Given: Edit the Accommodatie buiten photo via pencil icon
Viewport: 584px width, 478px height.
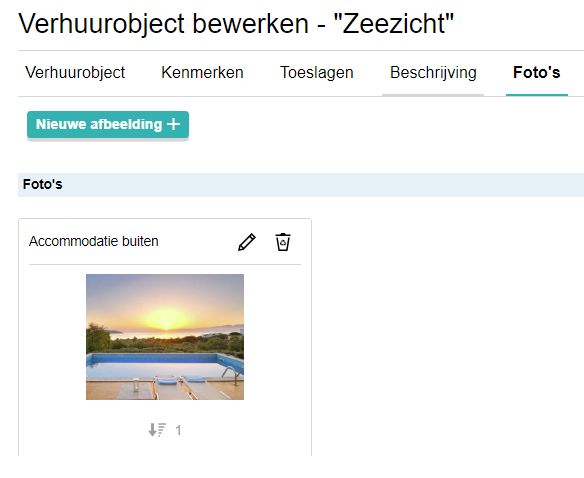Looking at the screenshot, I should (x=247, y=242).
